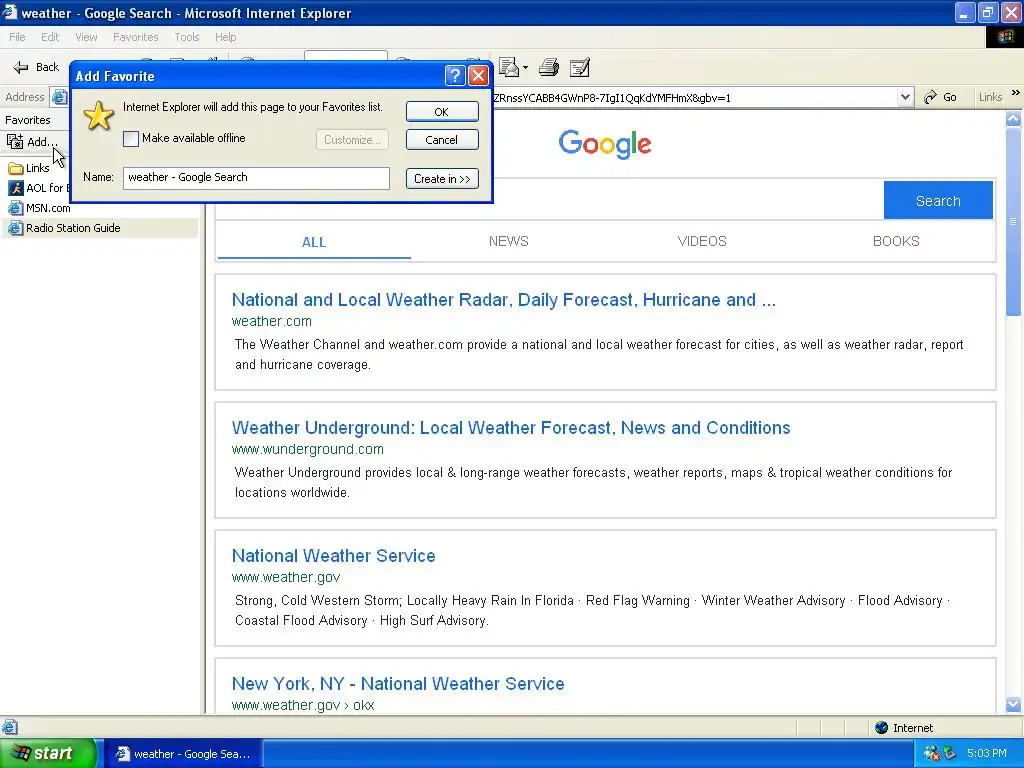Image resolution: width=1024 pixels, height=768 pixels.
Task: Click the Back arrow toolbar button
Action: (x=36, y=67)
